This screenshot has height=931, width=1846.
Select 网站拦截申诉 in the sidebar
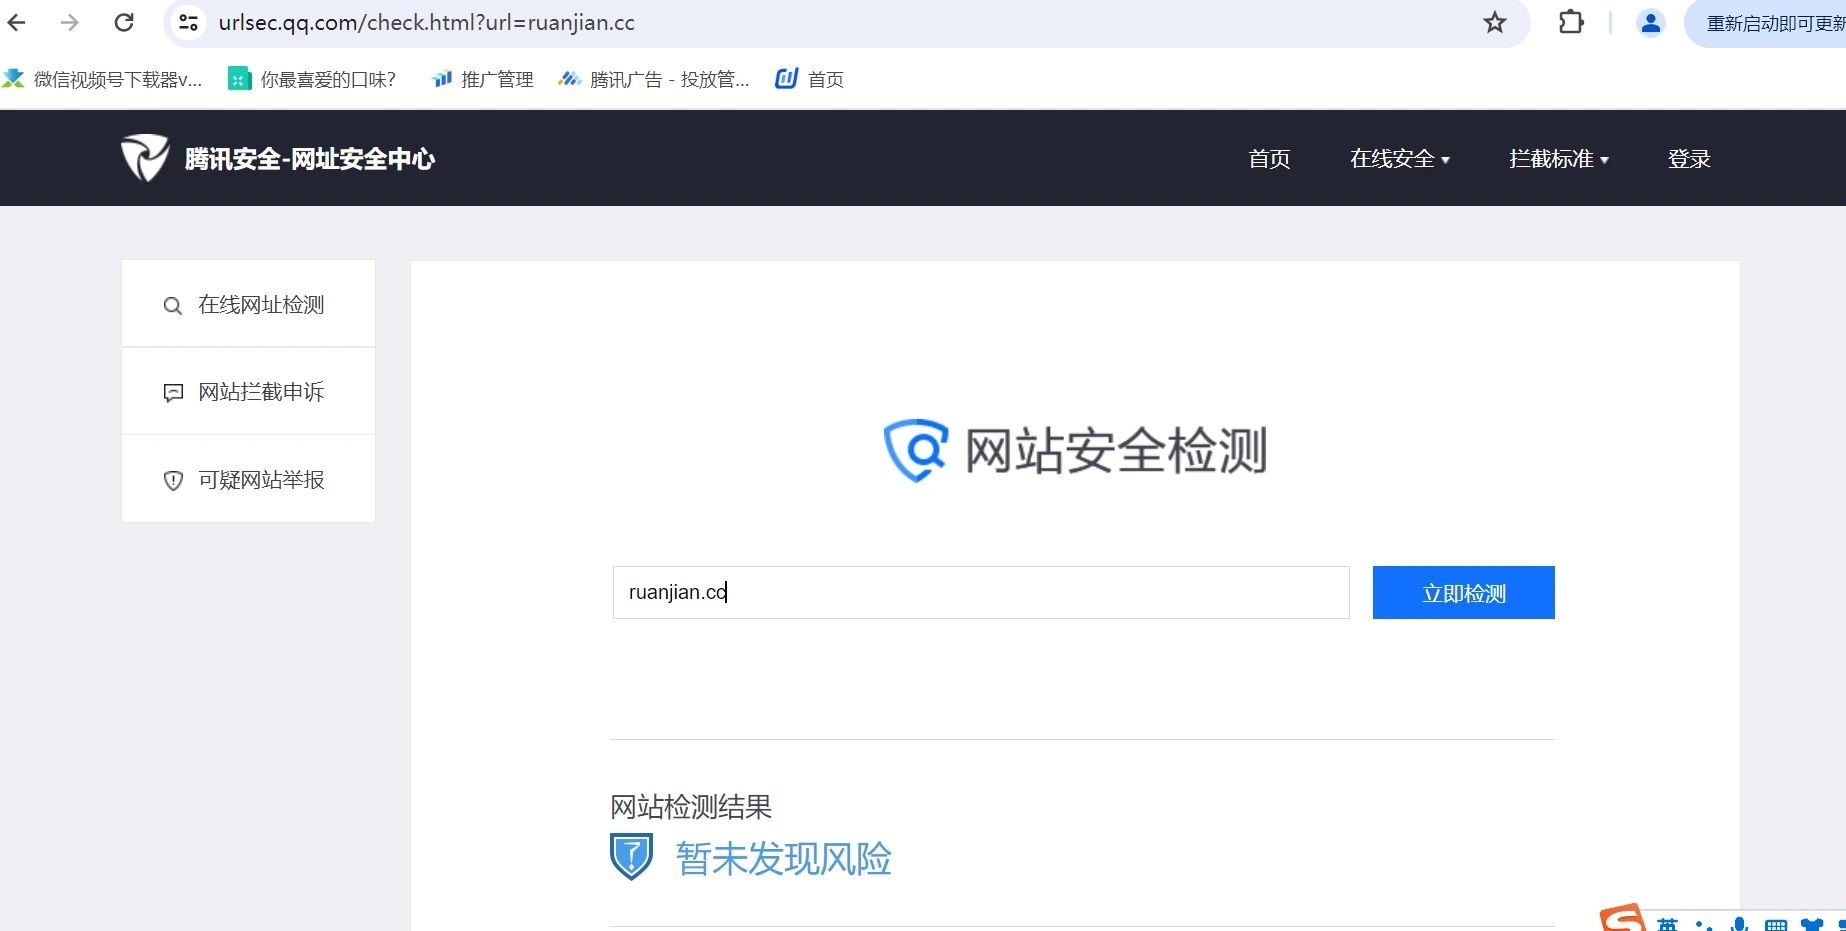pos(248,391)
